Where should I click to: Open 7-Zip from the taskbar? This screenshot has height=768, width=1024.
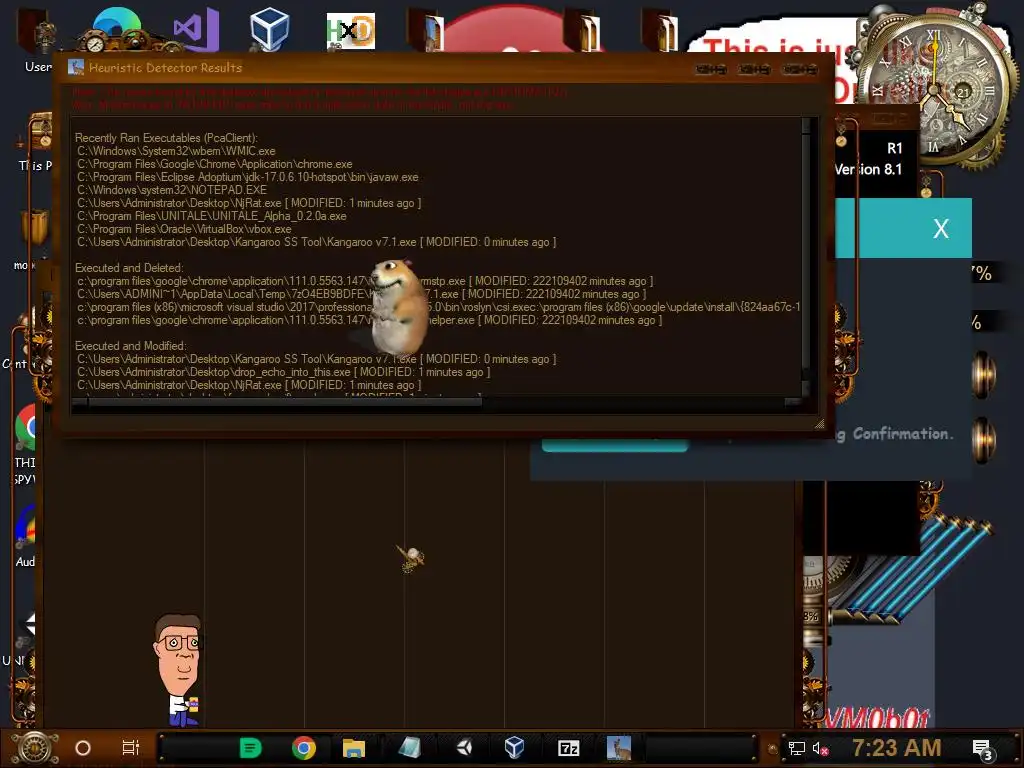click(569, 748)
